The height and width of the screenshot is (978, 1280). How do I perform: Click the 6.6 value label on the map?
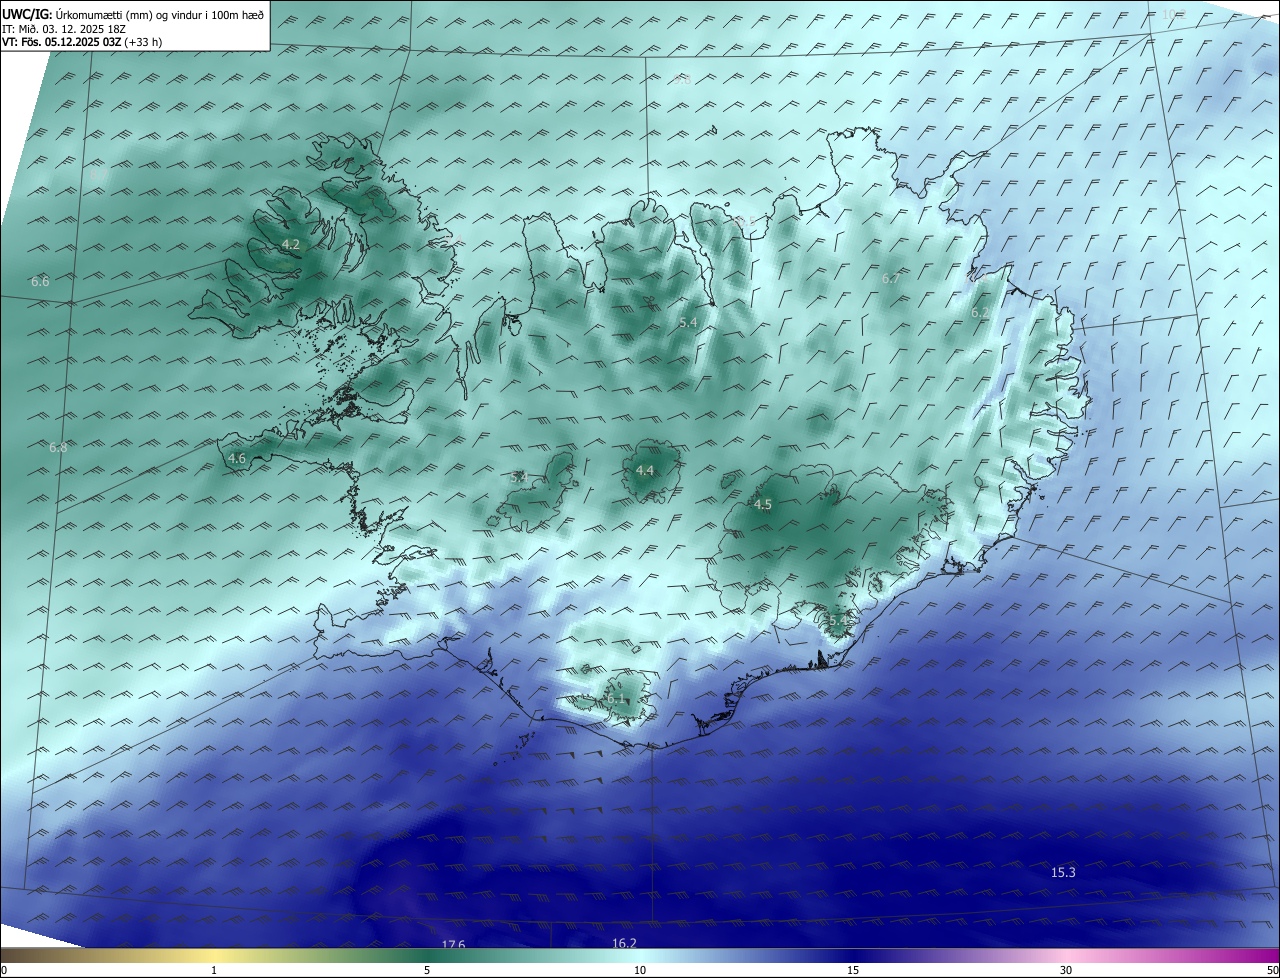pos(40,282)
